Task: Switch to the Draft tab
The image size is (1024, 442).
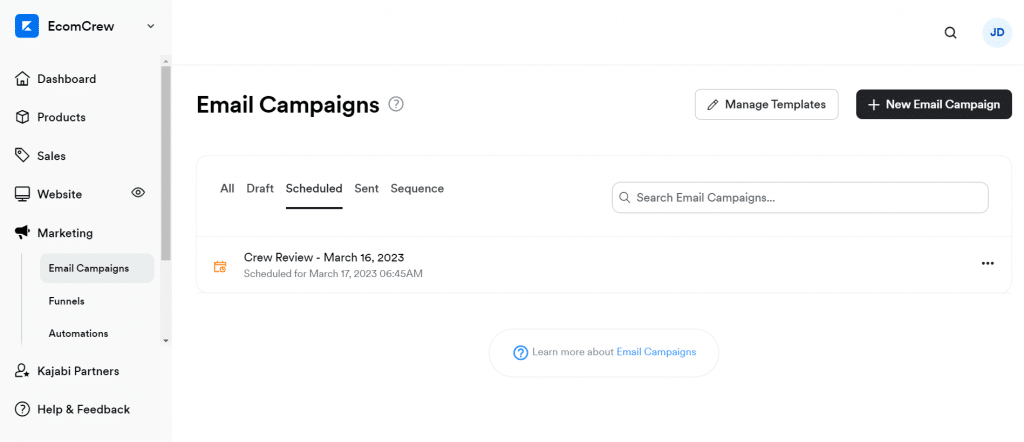Action: click(x=260, y=189)
